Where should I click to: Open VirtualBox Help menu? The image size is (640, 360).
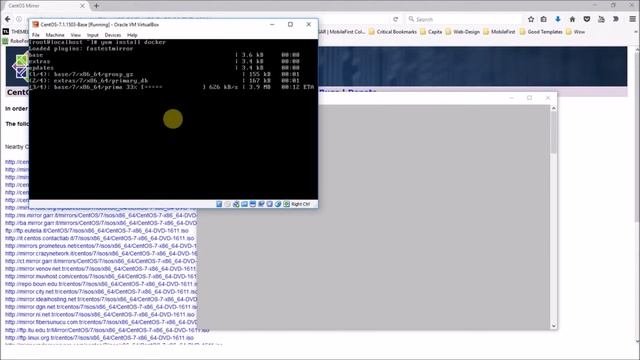132,35
